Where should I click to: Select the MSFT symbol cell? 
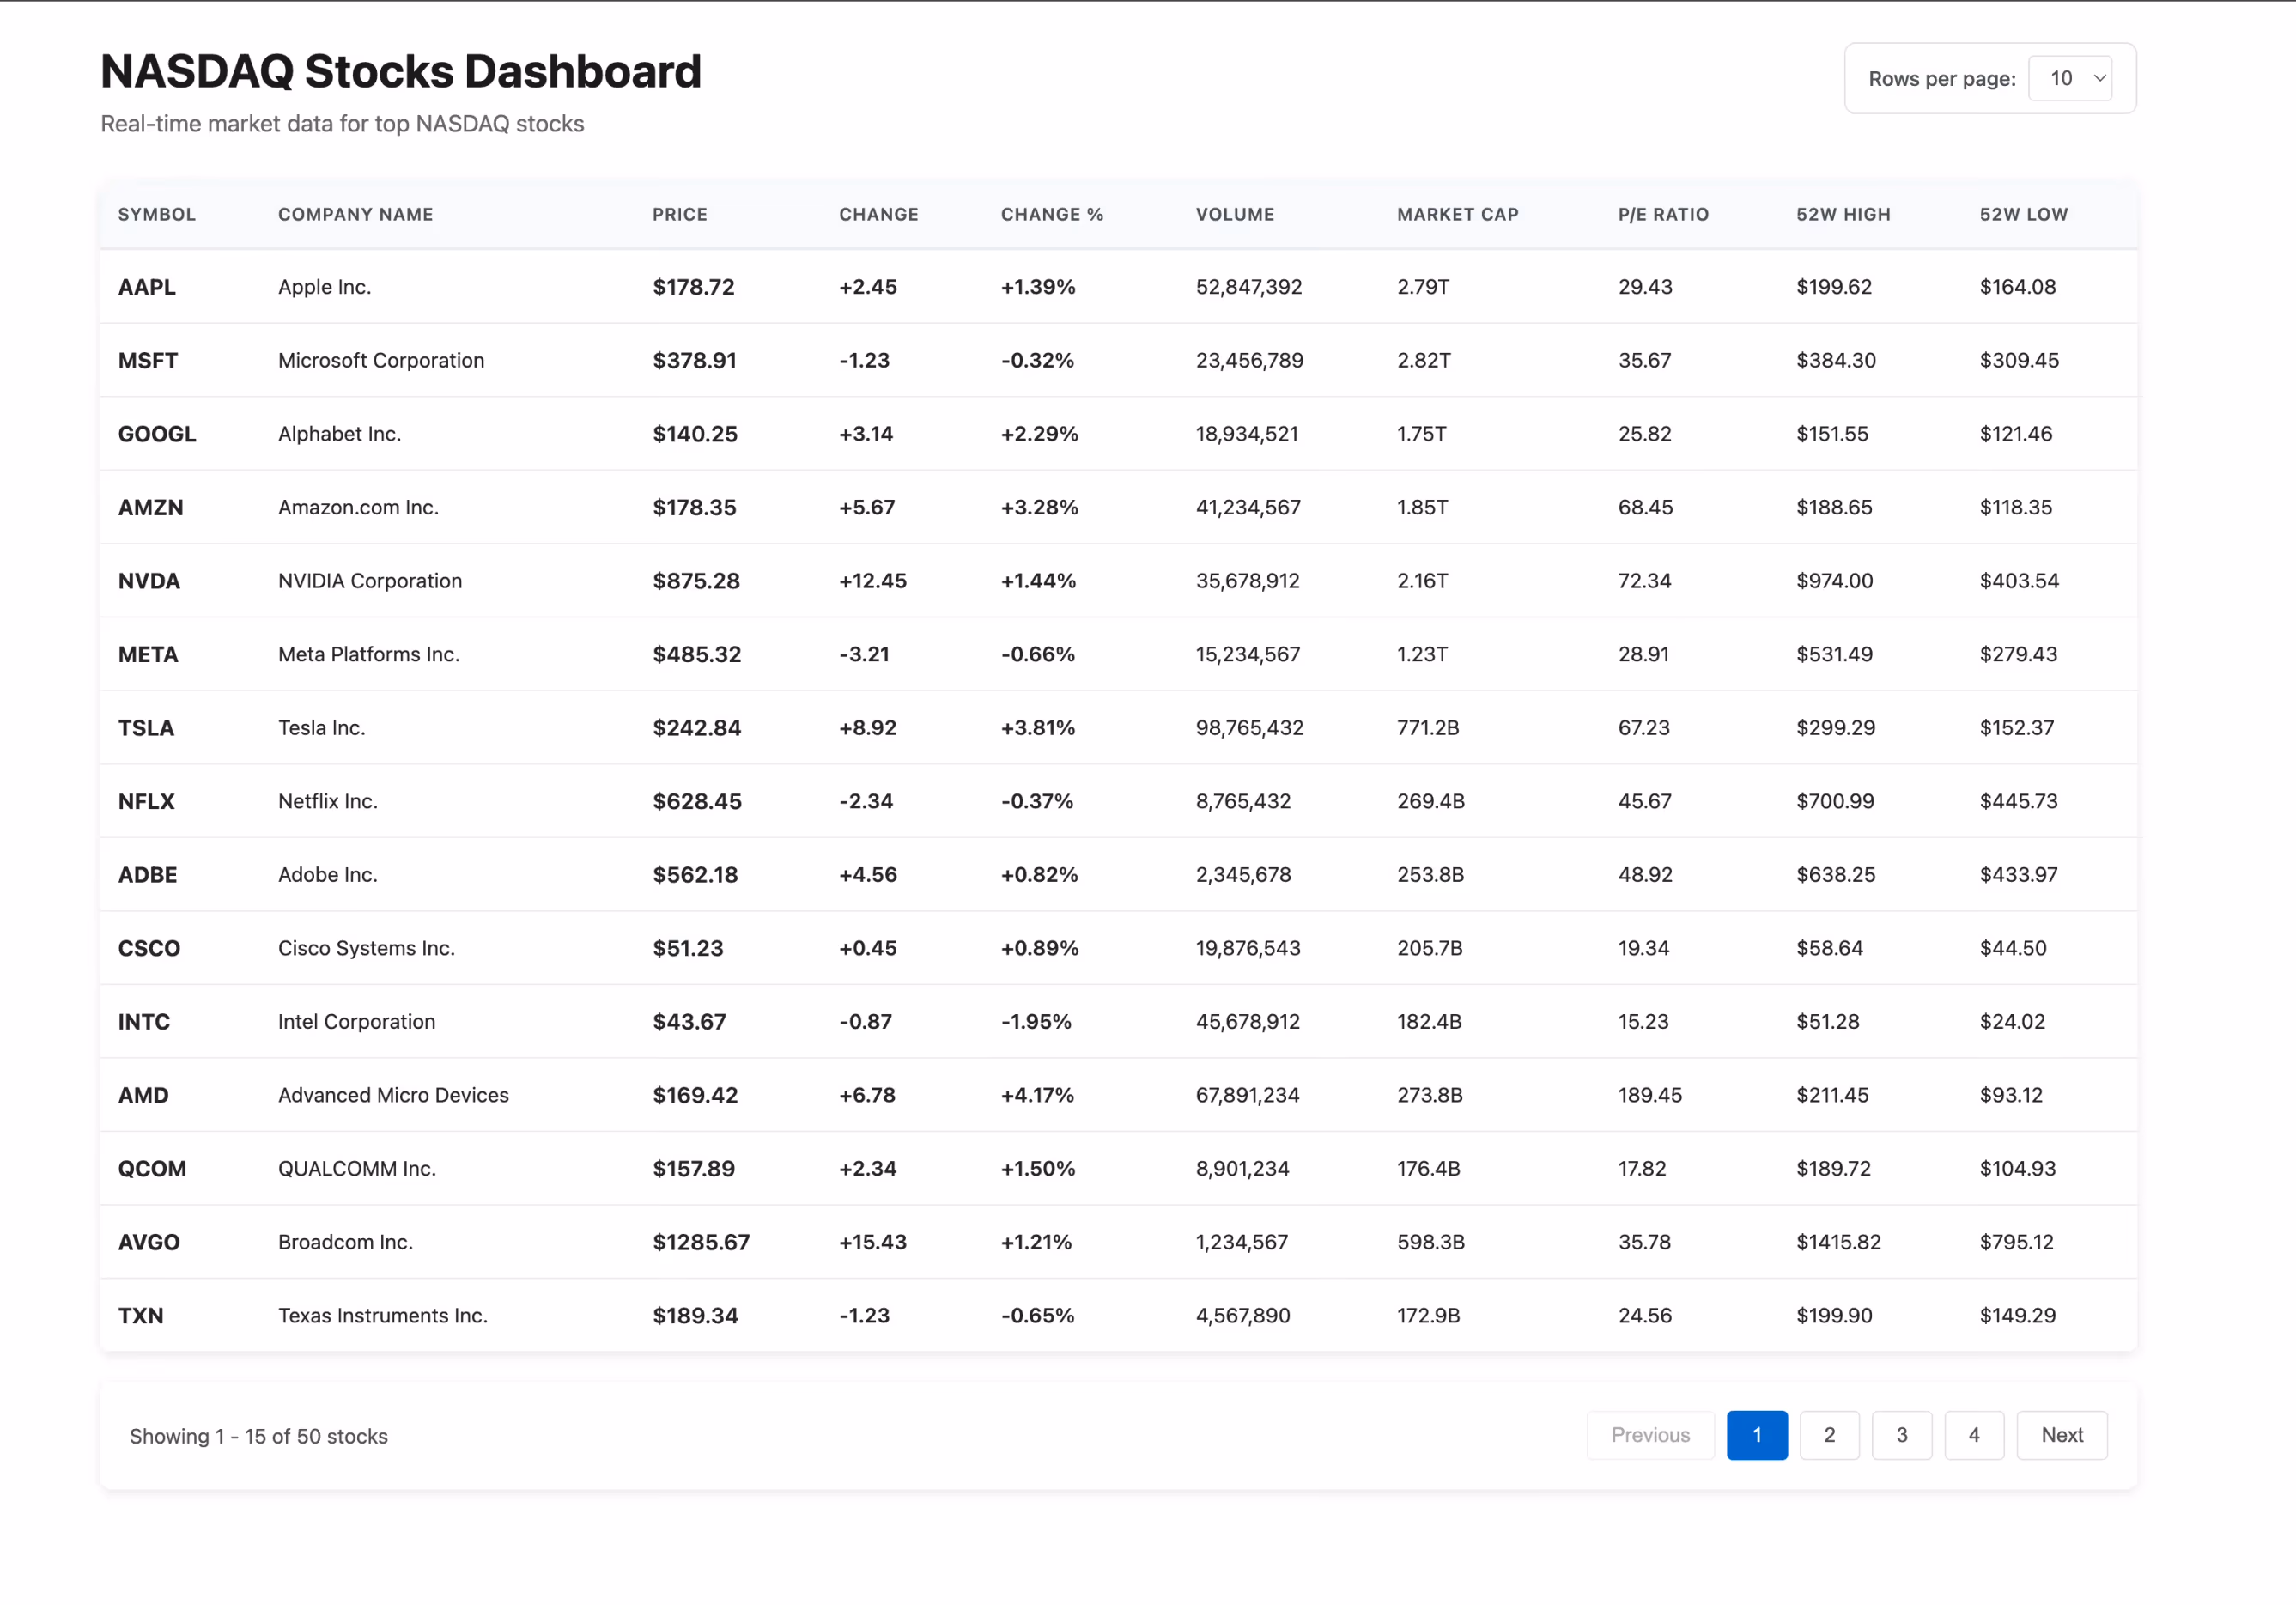[x=148, y=360]
